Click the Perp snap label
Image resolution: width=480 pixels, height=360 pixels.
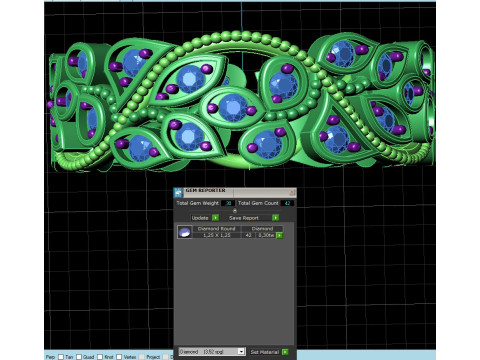coord(50,357)
